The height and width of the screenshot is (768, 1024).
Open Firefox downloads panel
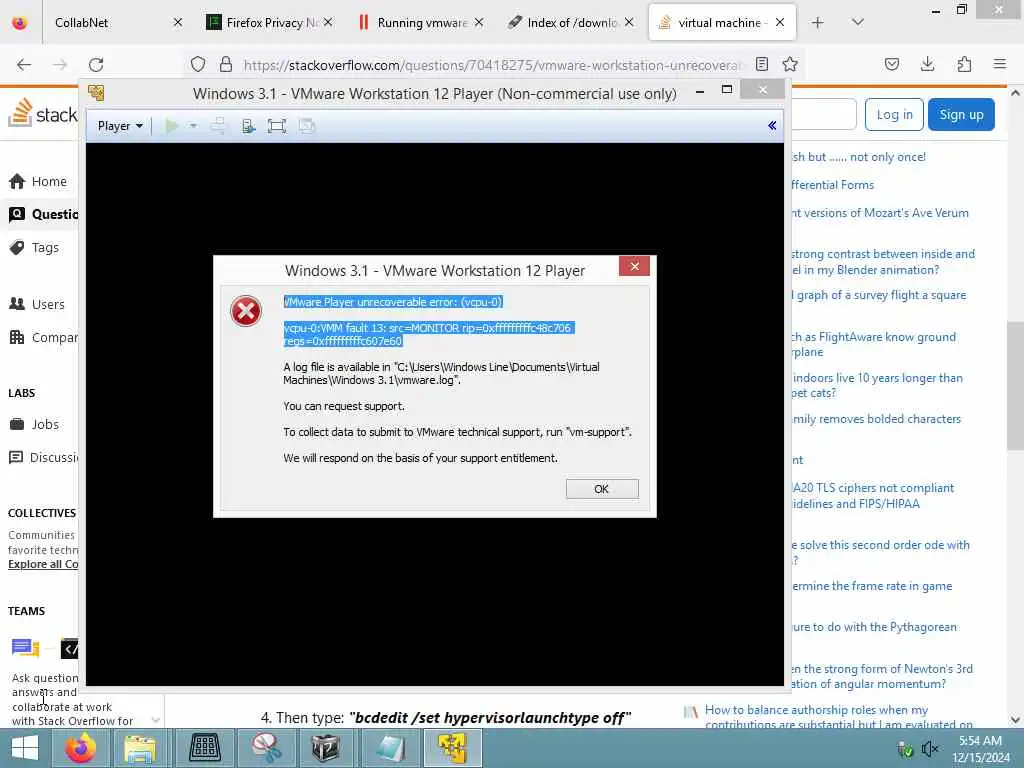pyautogui.click(x=927, y=64)
